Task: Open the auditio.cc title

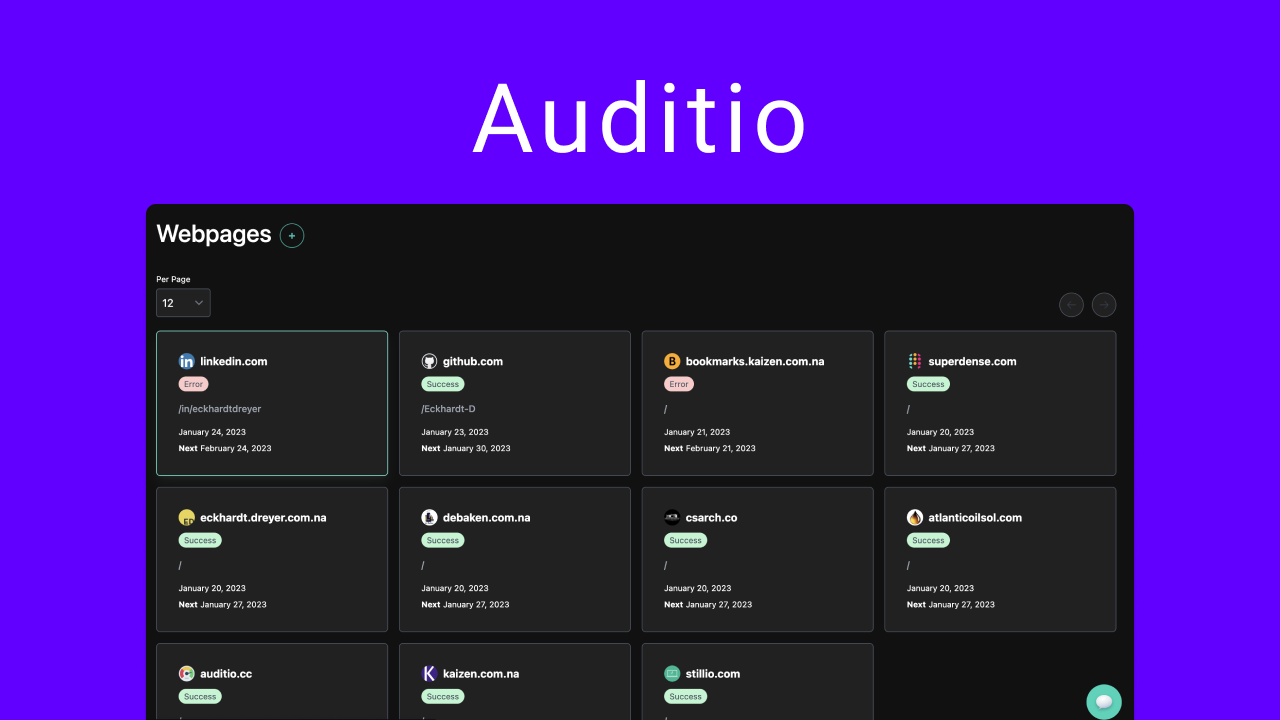Action: point(226,673)
